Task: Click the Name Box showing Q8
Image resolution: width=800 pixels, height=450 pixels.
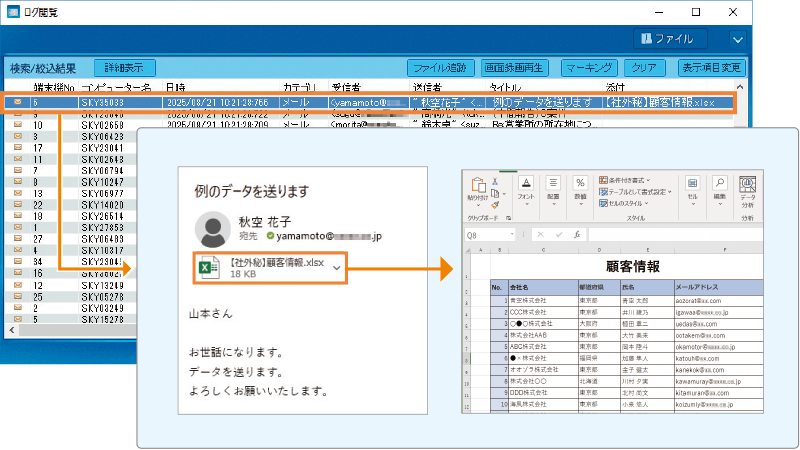Action: (x=490, y=235)
